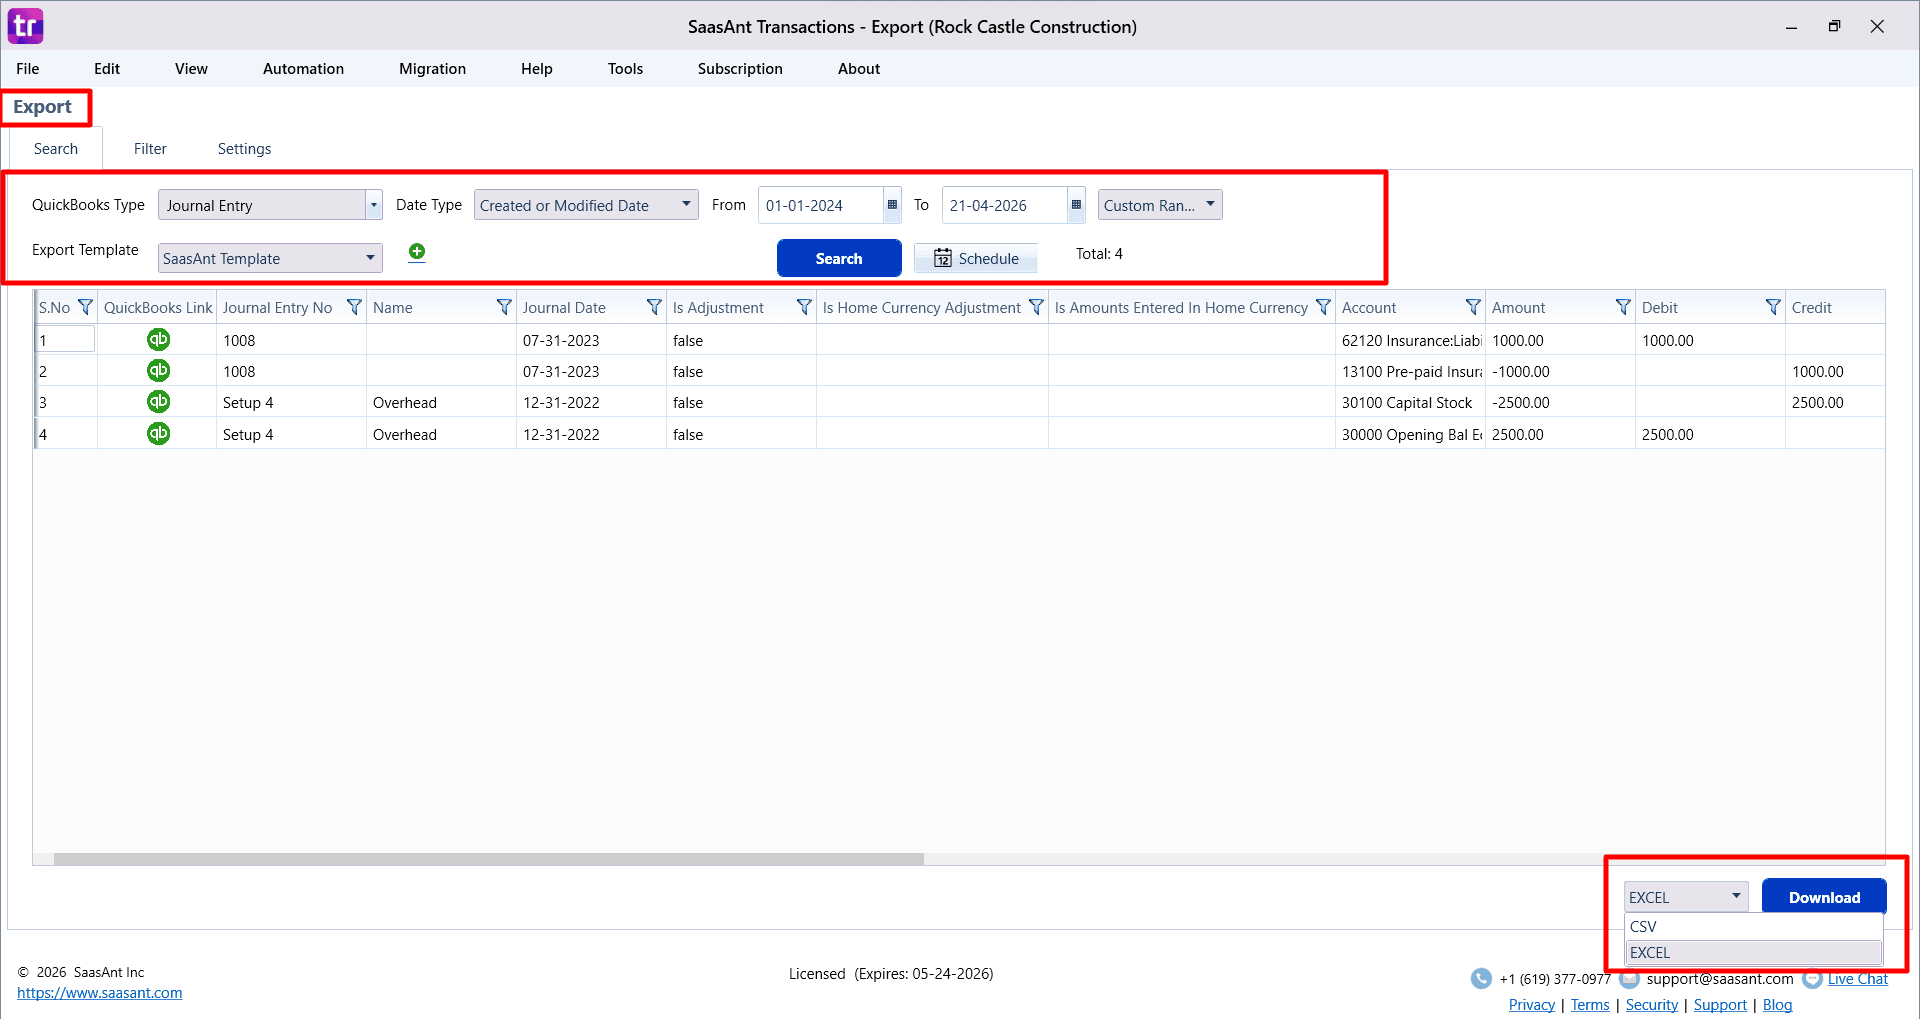Filter the Amount column
This screenshot has height=1019, width=1920.
click(1623, 307)
